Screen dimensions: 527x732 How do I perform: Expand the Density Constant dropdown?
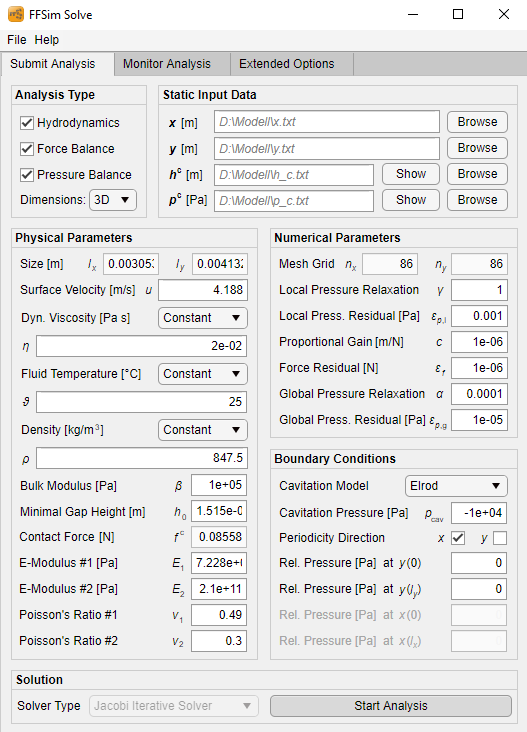202,430
